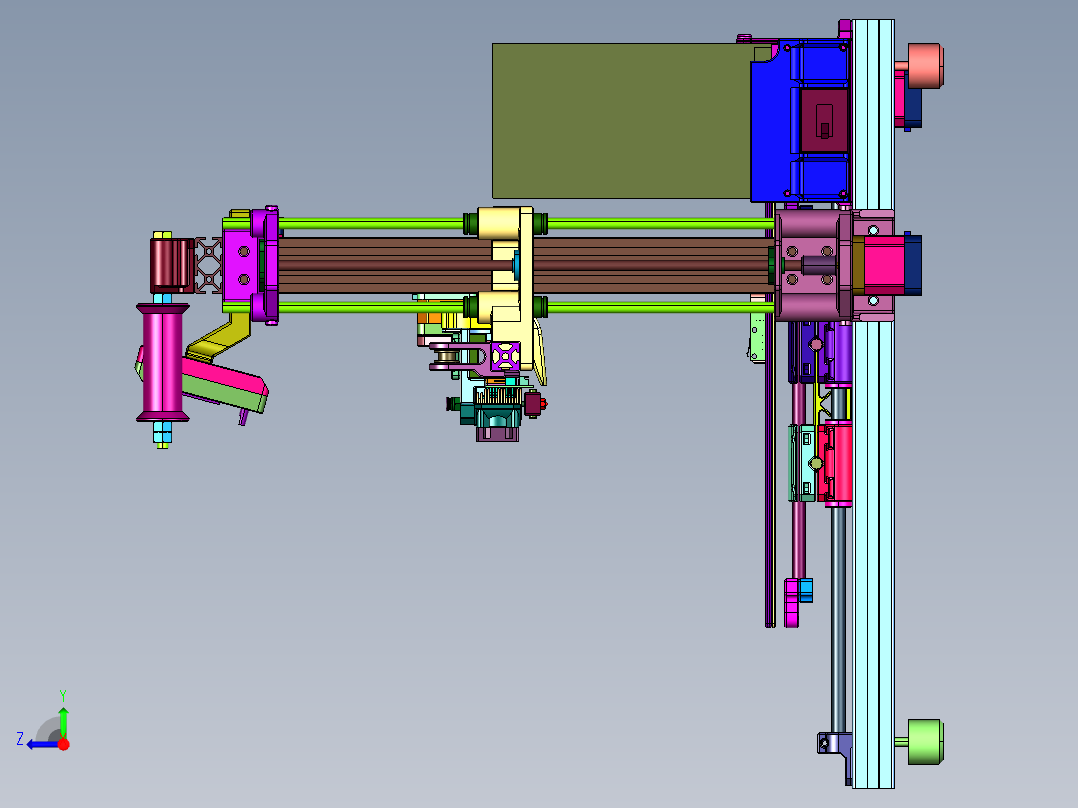Select the maroon square block inside blue housing

click(x=824, y=121)
